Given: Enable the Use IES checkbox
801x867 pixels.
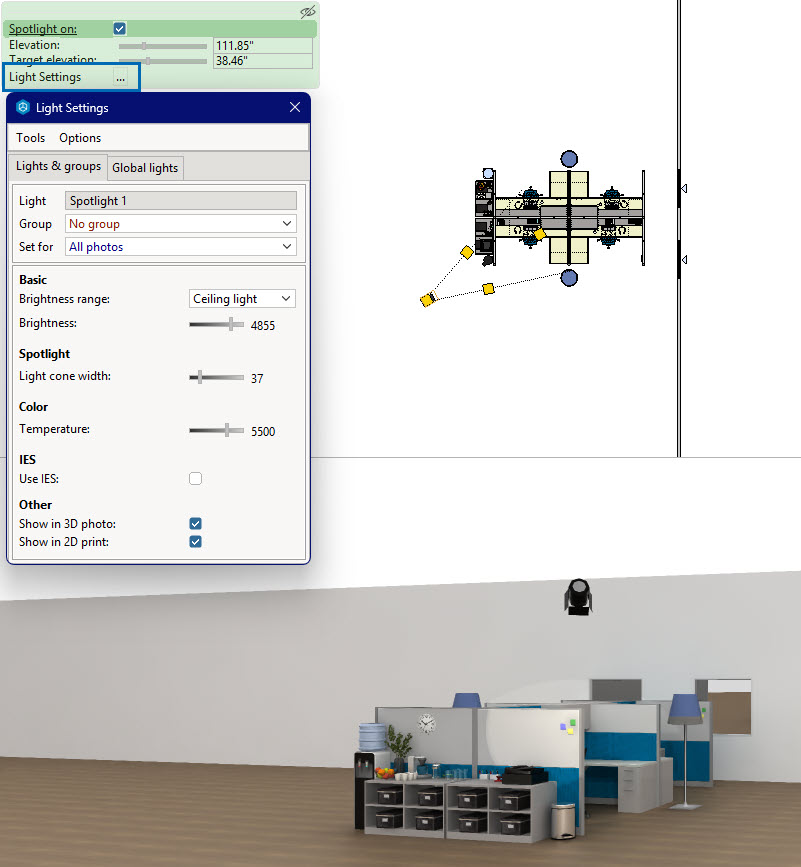Looking at the screenshot, I should (195, 478).
